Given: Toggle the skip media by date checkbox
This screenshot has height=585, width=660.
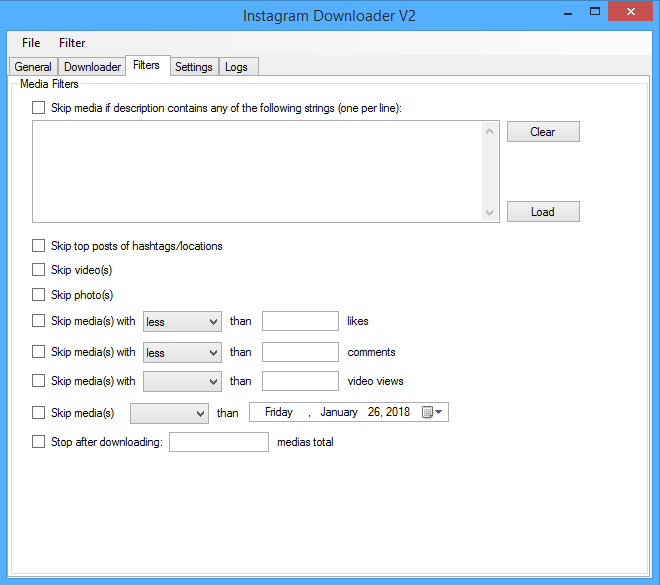Looking at the screenshot, I should click(39, 412).
